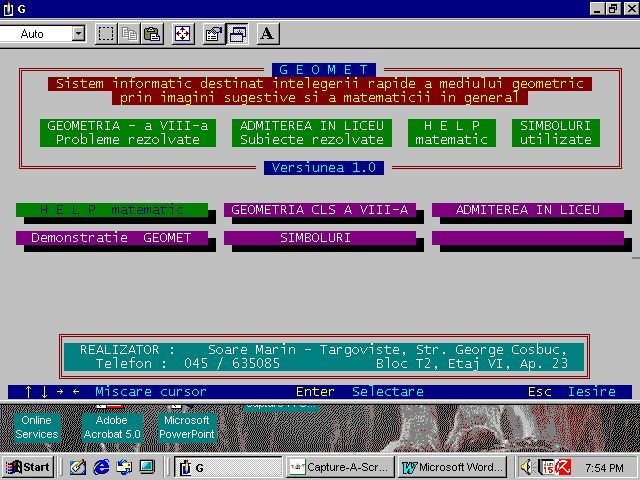The height and width of the screenshot is (480, 640).
Task: Open Online Services desktop icon
Action: [37, 427]
